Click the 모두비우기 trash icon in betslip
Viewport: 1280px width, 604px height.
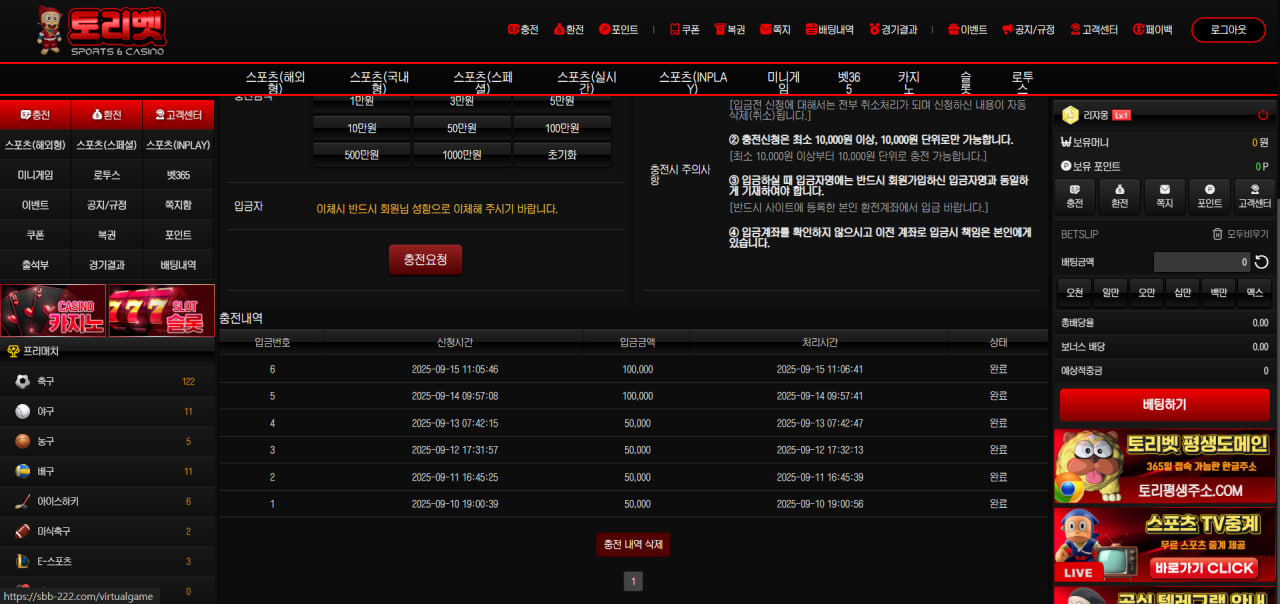click(x=1217, y=234)
